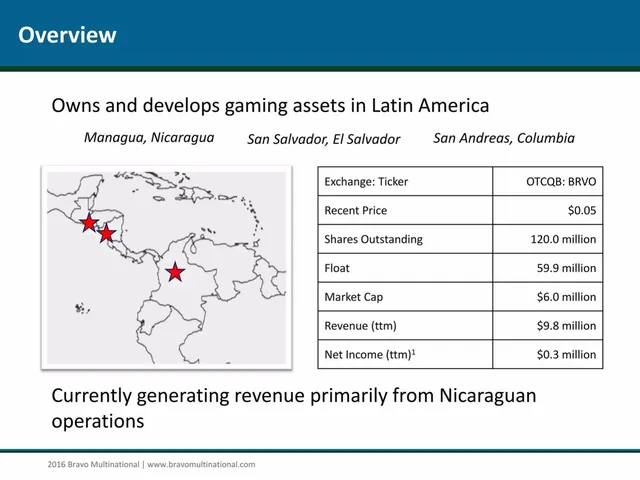640x480 pixels.
Task: Click the 'San Andreas, Columbia' location label
Action: coord(504,138)
